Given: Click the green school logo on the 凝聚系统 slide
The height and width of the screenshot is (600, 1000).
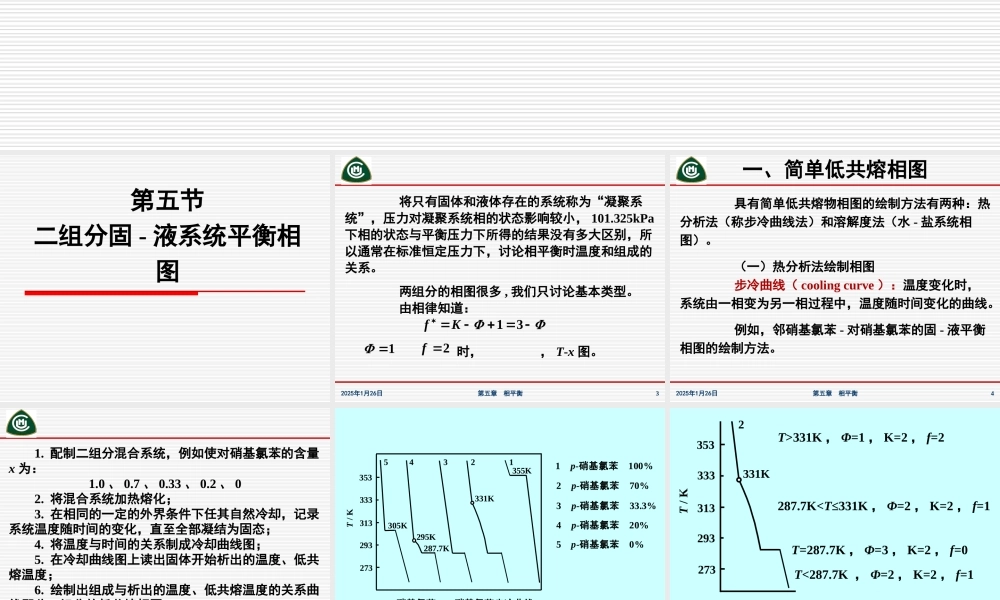Looking at the screenshot, I should (355, 168).
